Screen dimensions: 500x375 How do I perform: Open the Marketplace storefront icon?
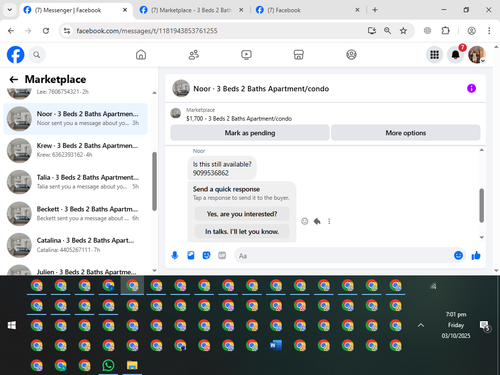click(x=299, y=55)
